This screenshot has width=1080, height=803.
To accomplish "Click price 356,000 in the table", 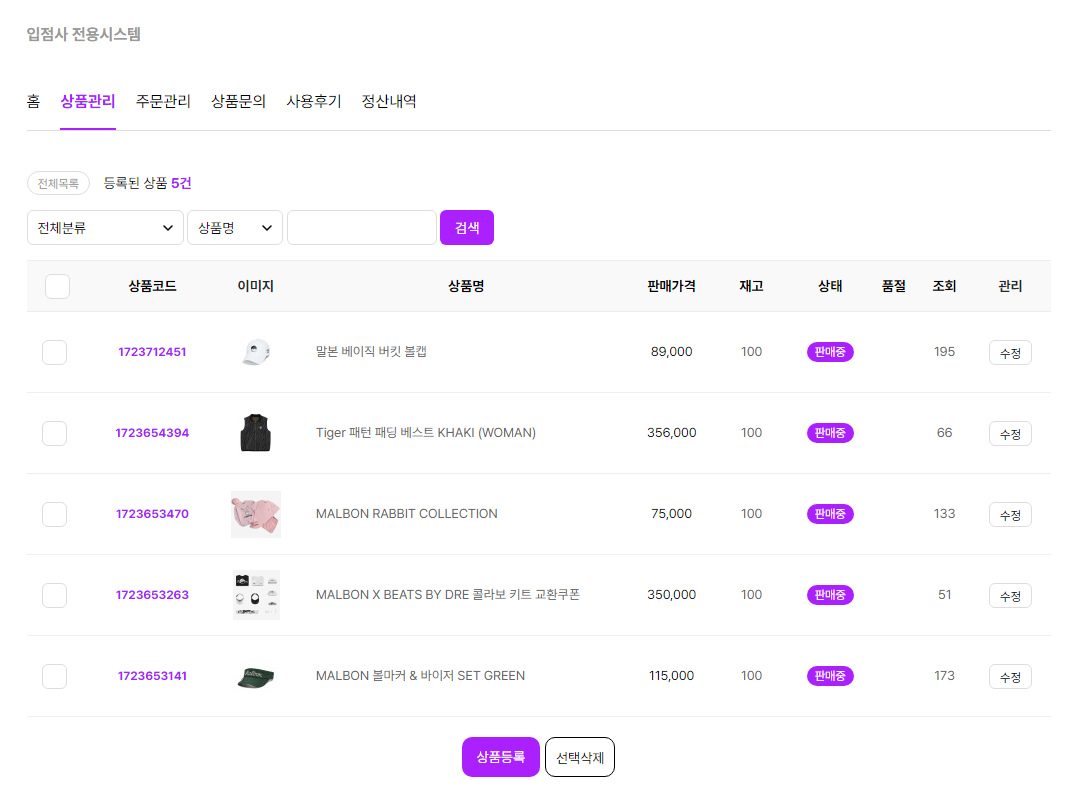I will [x=672, y=433].
